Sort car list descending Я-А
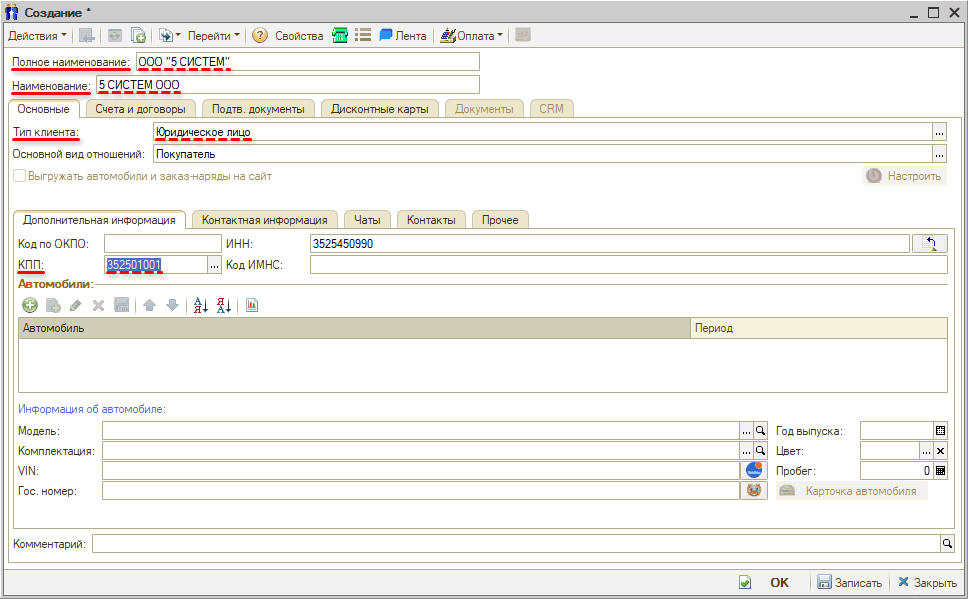The image size is (968, 599). [224, 305]
